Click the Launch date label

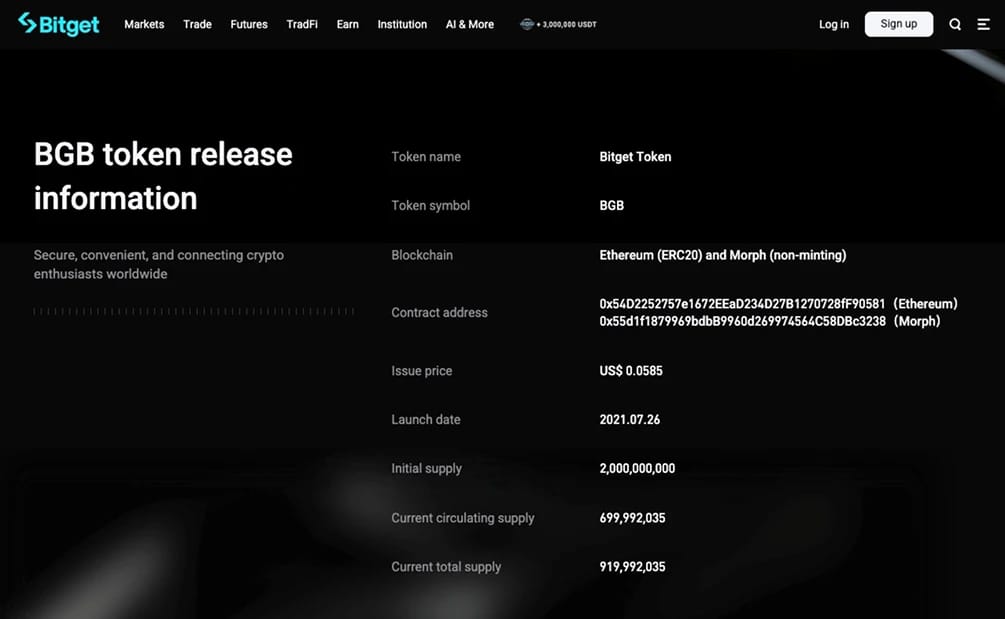click(x=426, y=420)
